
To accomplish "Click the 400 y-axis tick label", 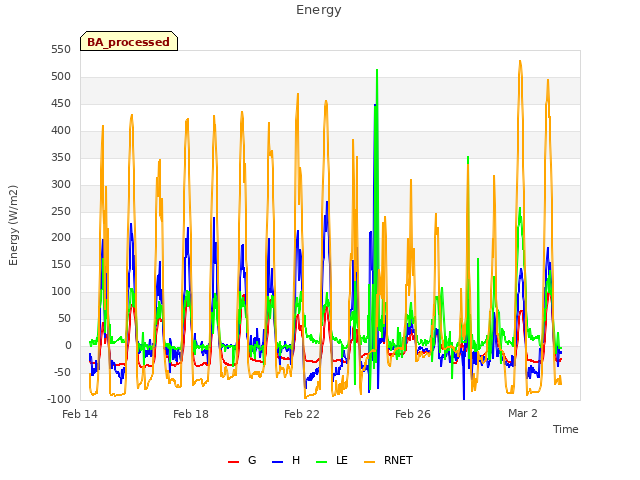I will (61, 131).
